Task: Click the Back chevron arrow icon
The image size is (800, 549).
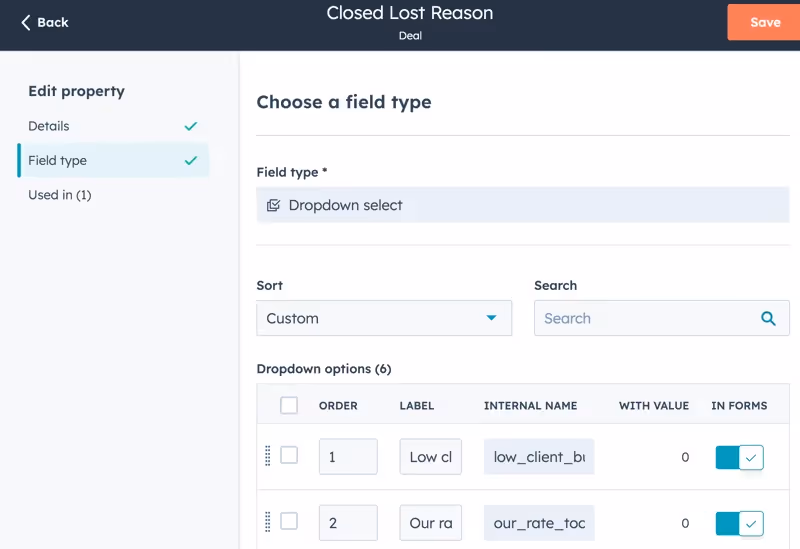Action: coord(26,22)
